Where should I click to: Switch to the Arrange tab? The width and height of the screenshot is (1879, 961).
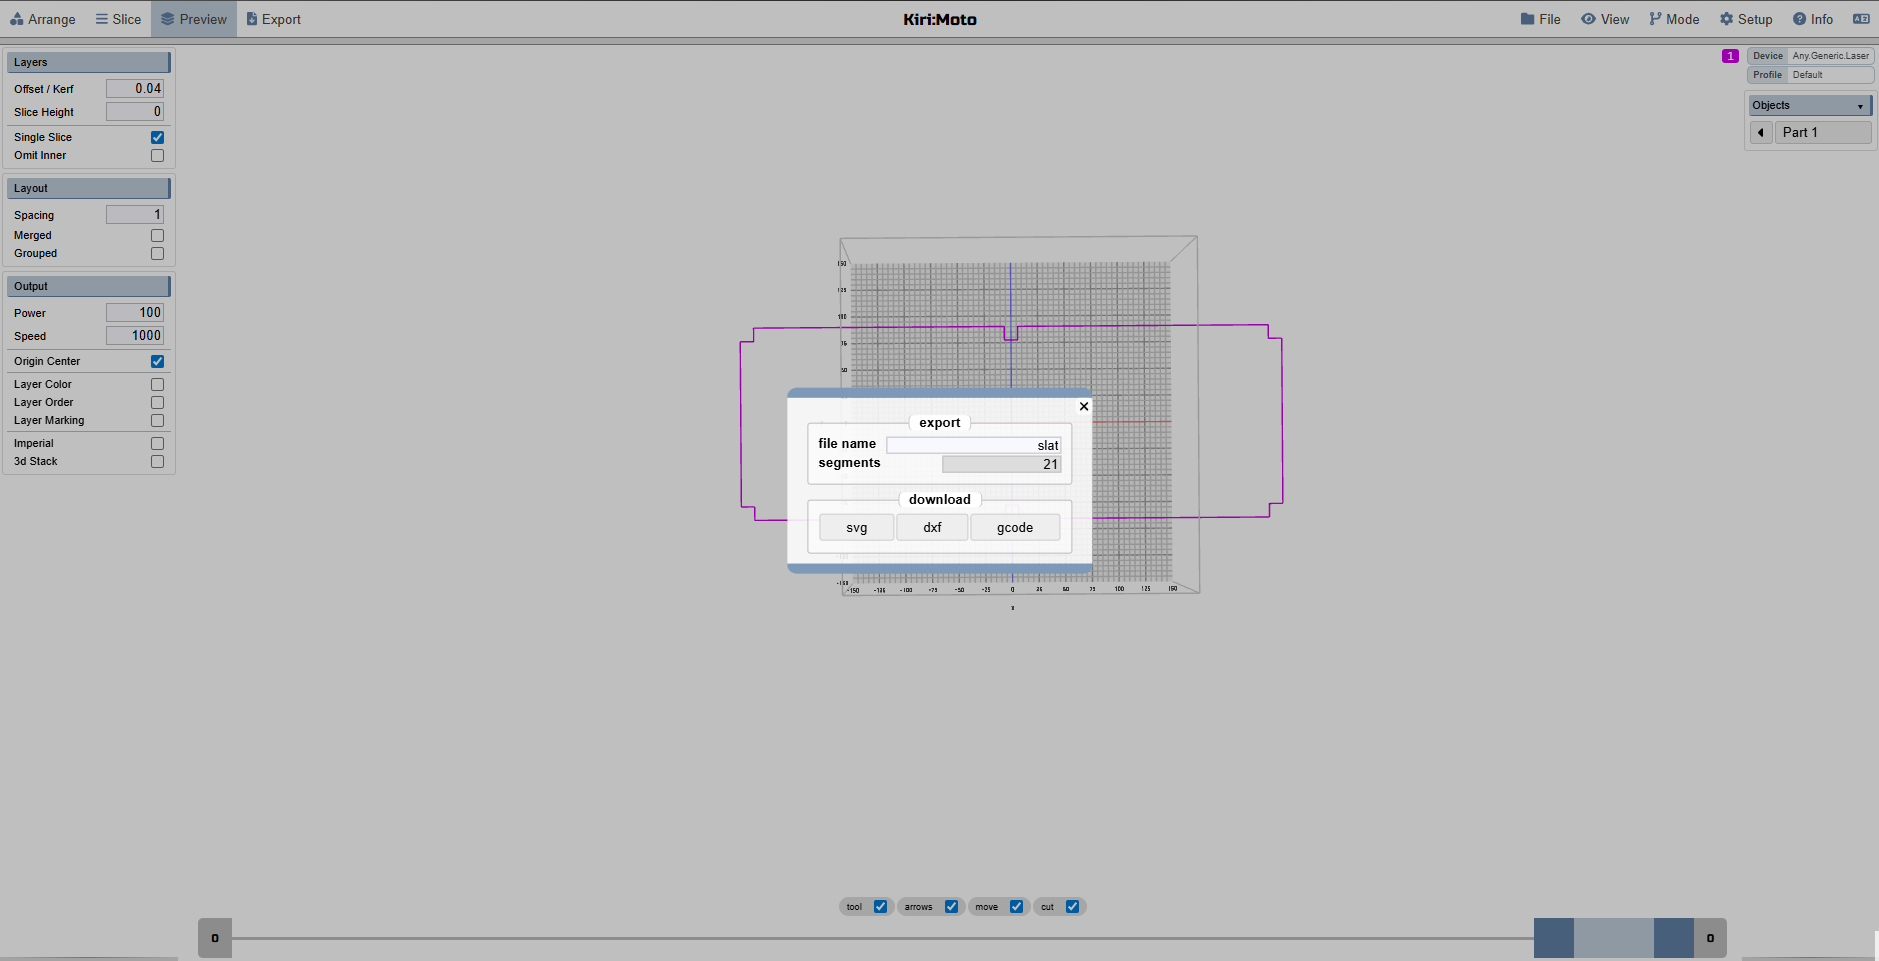pos(43,18)
